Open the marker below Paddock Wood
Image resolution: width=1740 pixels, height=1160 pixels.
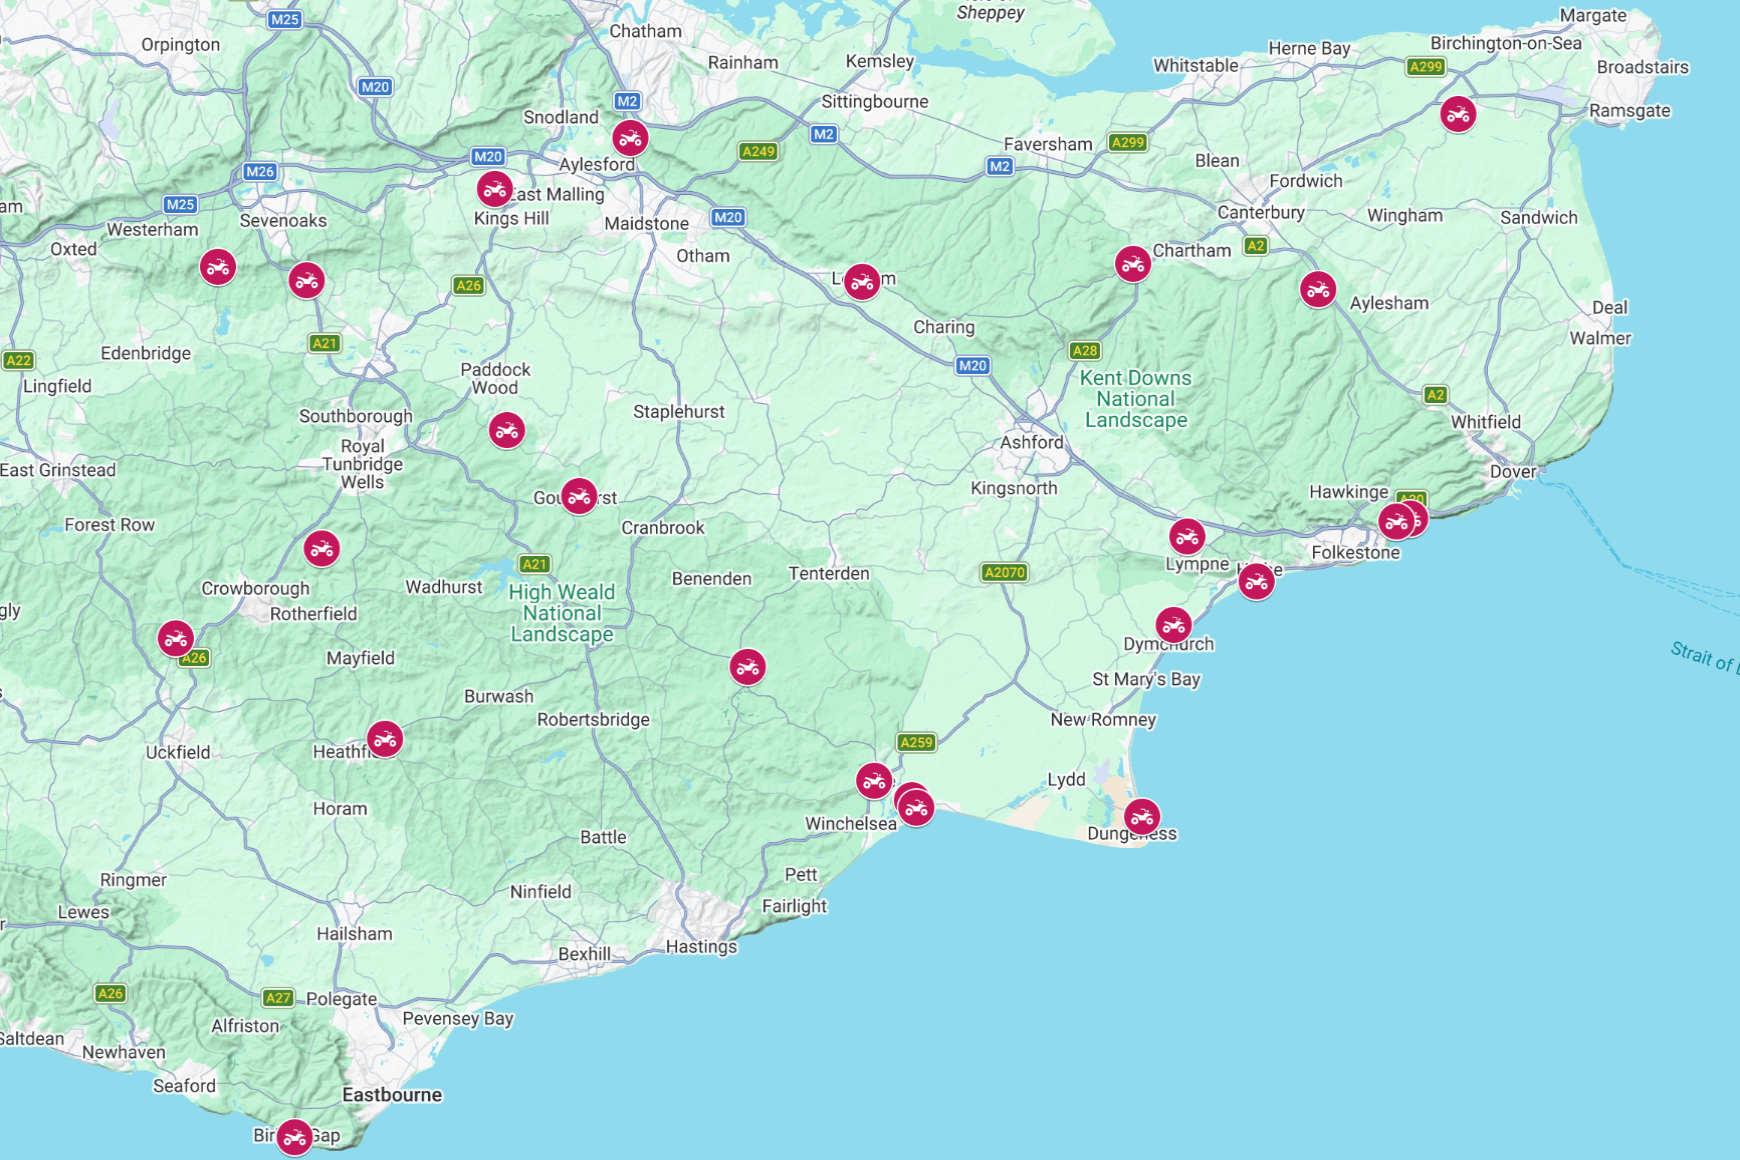coord(507,430)
